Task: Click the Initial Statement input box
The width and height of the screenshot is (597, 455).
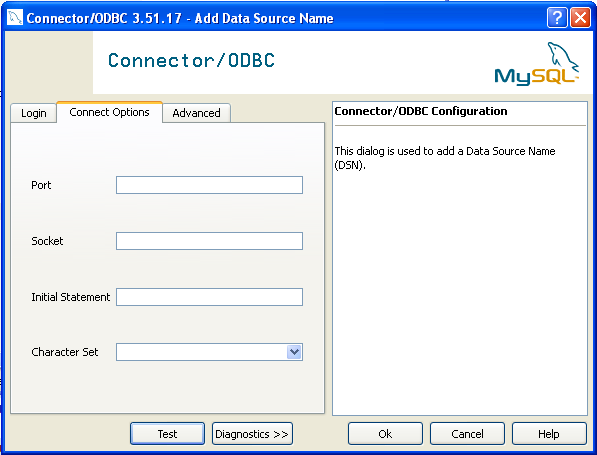Action: [x=209, y=297]
